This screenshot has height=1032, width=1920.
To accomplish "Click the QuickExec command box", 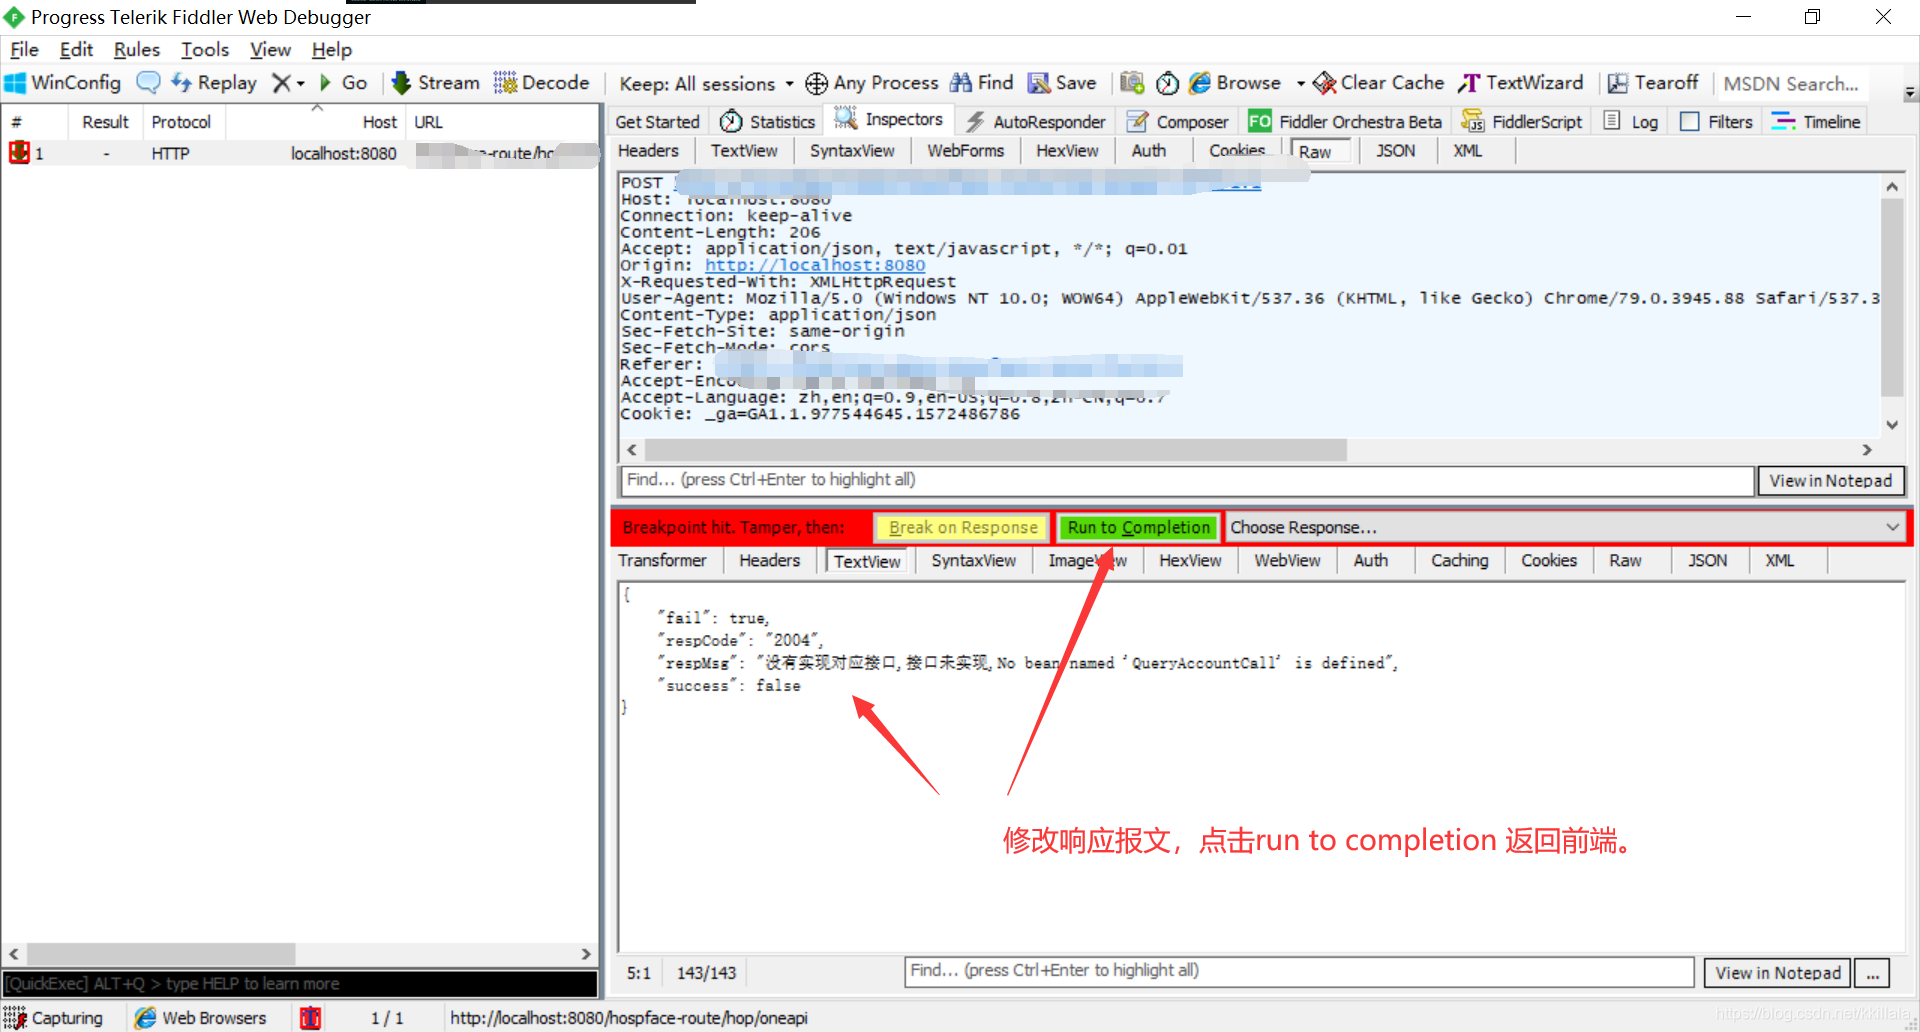I will (x=300, y=983).
